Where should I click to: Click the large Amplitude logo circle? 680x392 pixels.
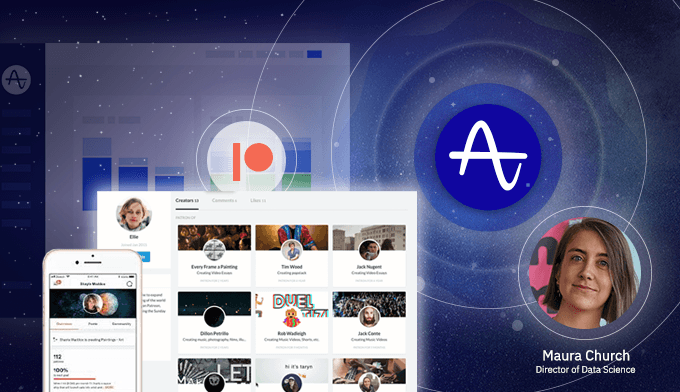point(488,157)
